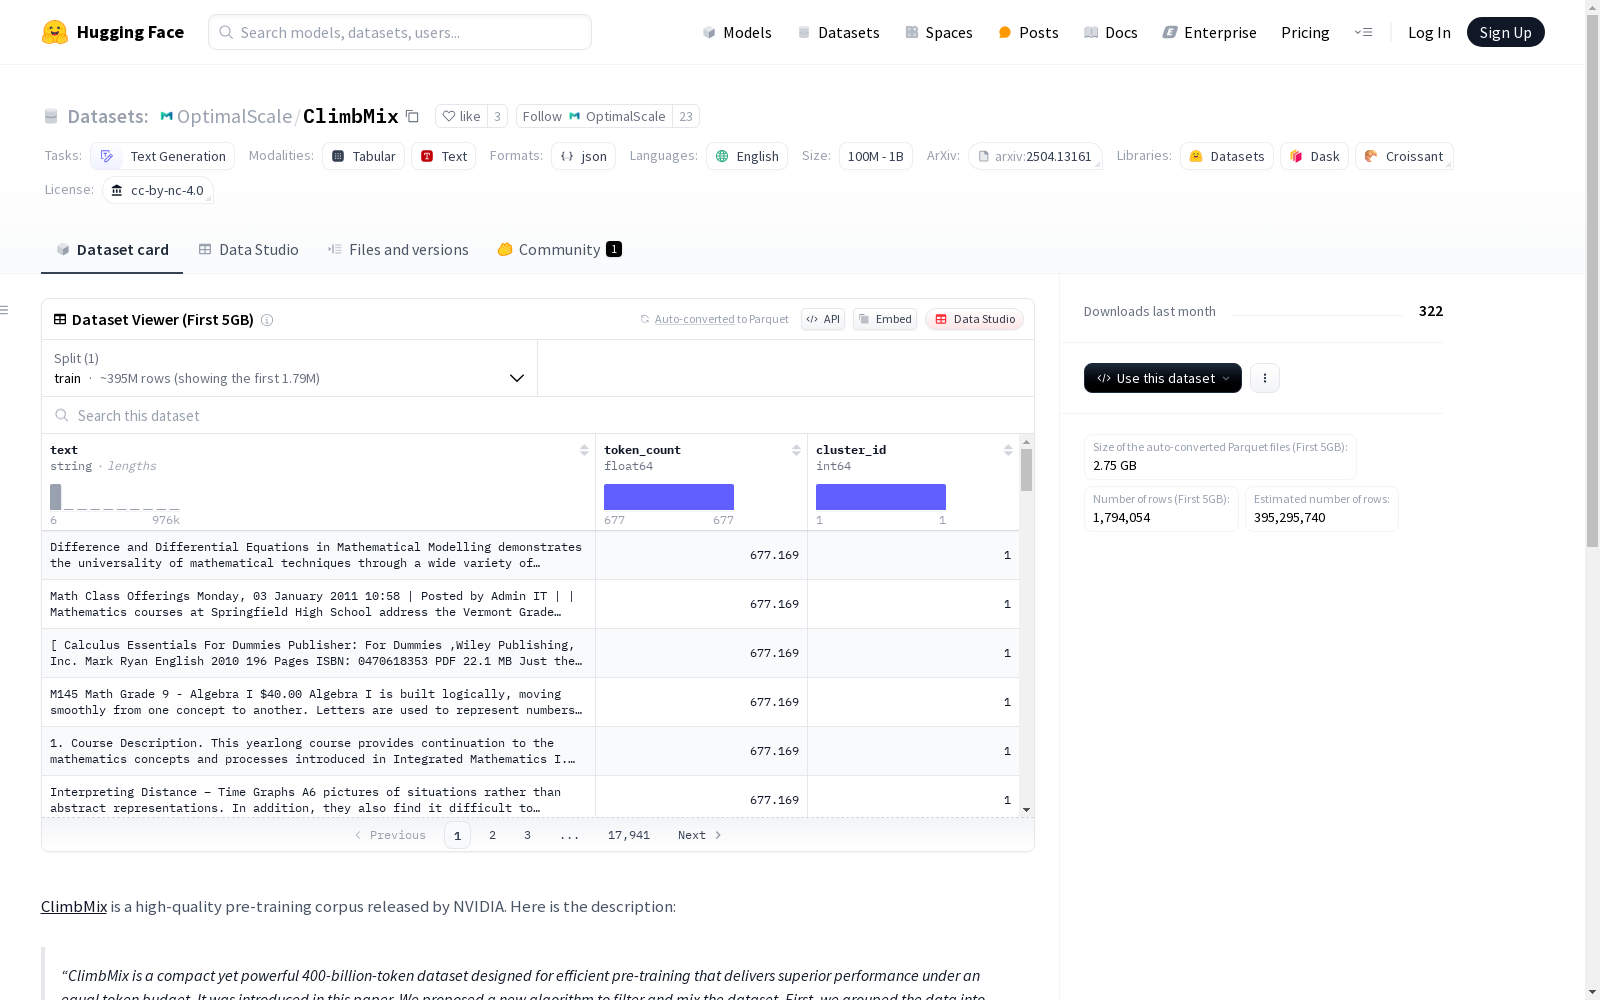Copy dataset name with the copy icon
Screen dimensions: 1600x1000
pyautogui.click(x=412, y=116)
